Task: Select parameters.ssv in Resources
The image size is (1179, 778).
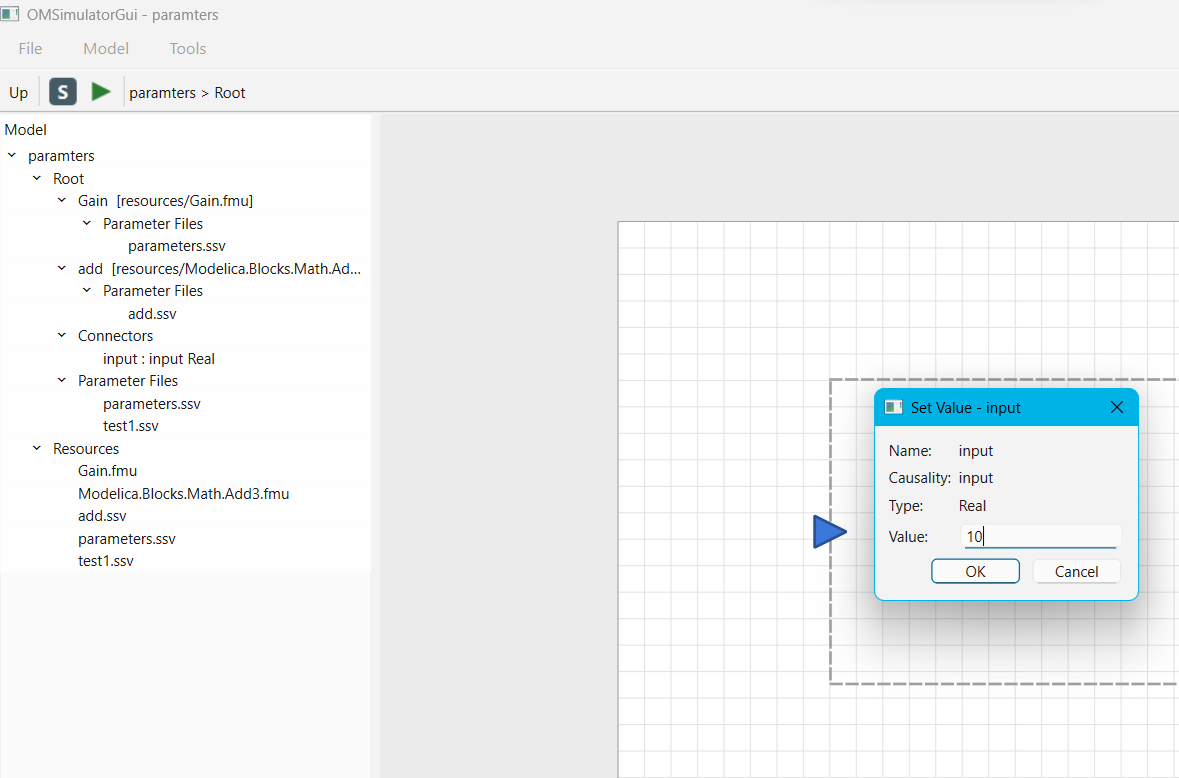Action: click(127, 538)
